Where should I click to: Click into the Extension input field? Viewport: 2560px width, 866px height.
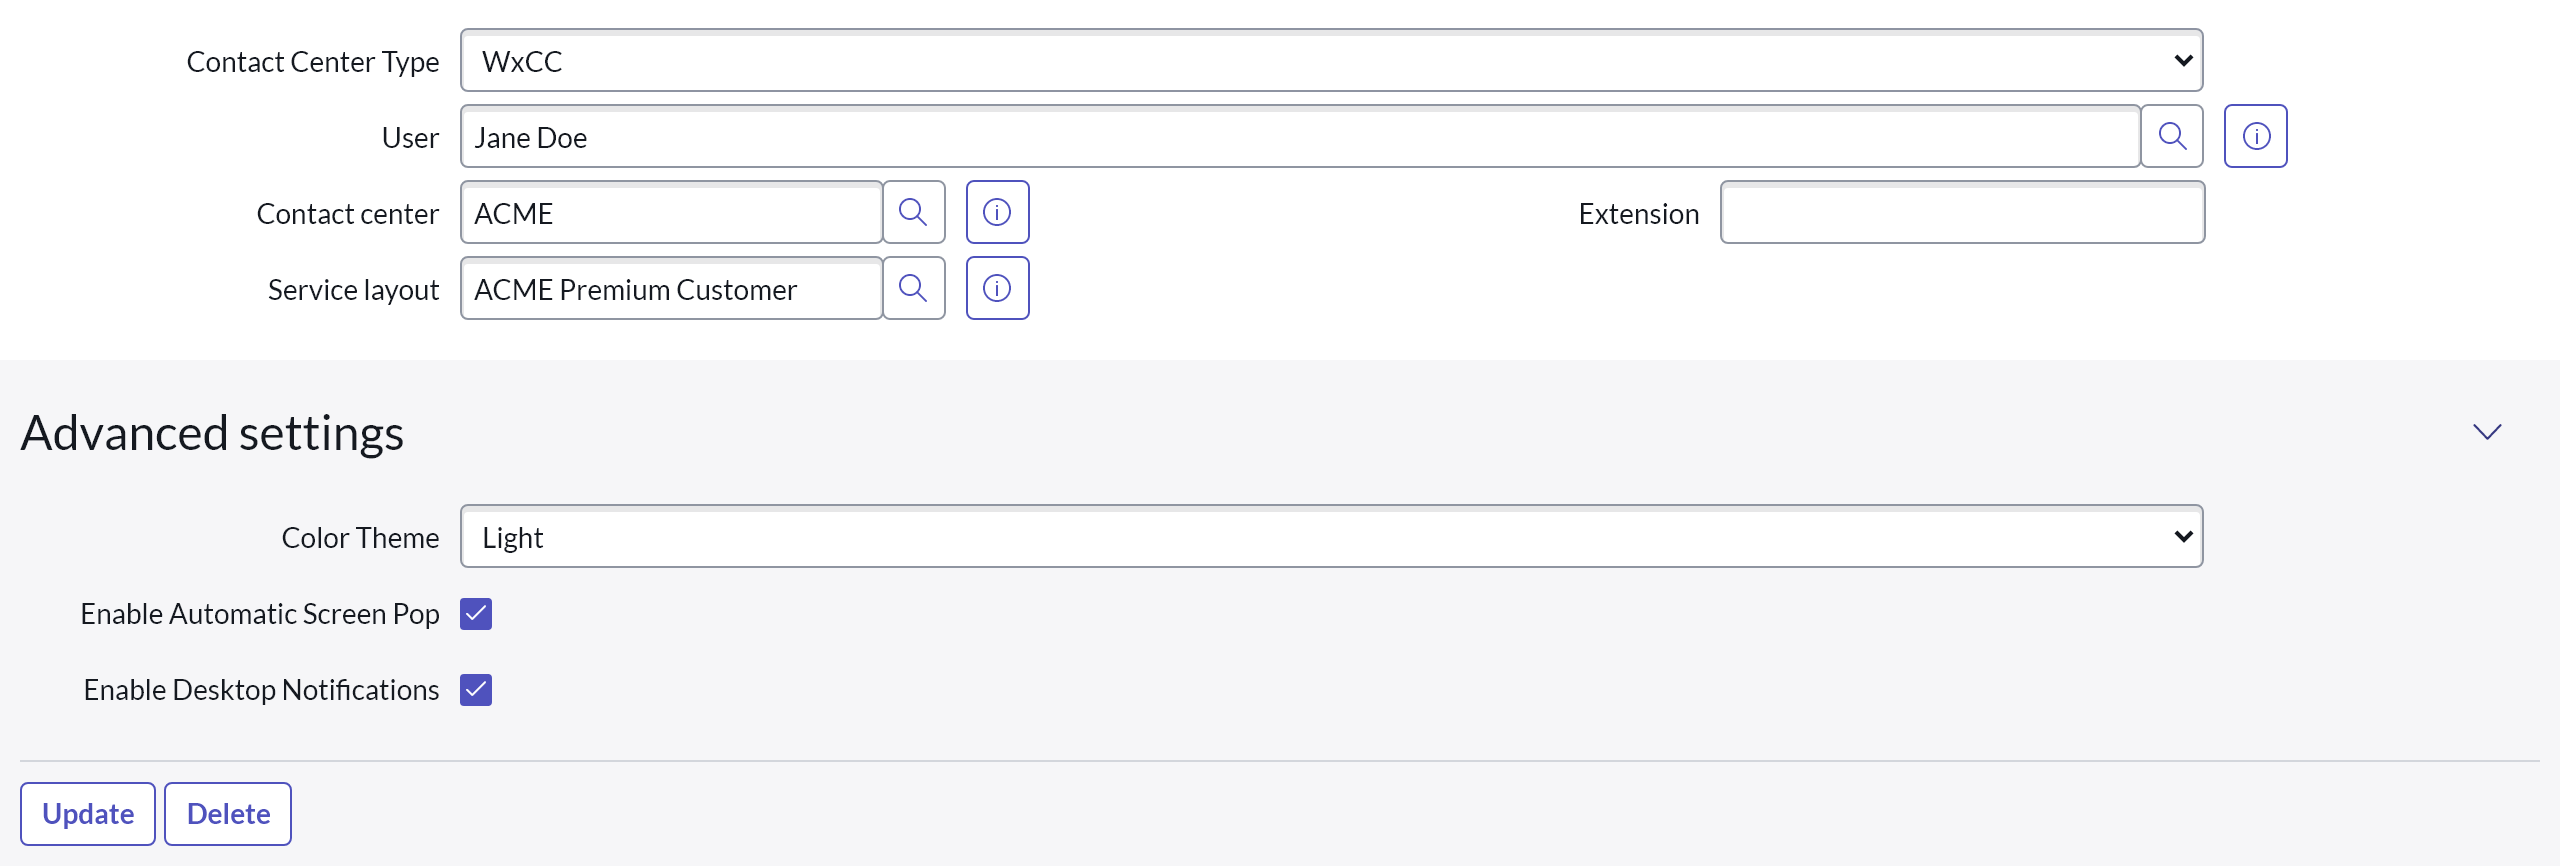(1962, 212)
